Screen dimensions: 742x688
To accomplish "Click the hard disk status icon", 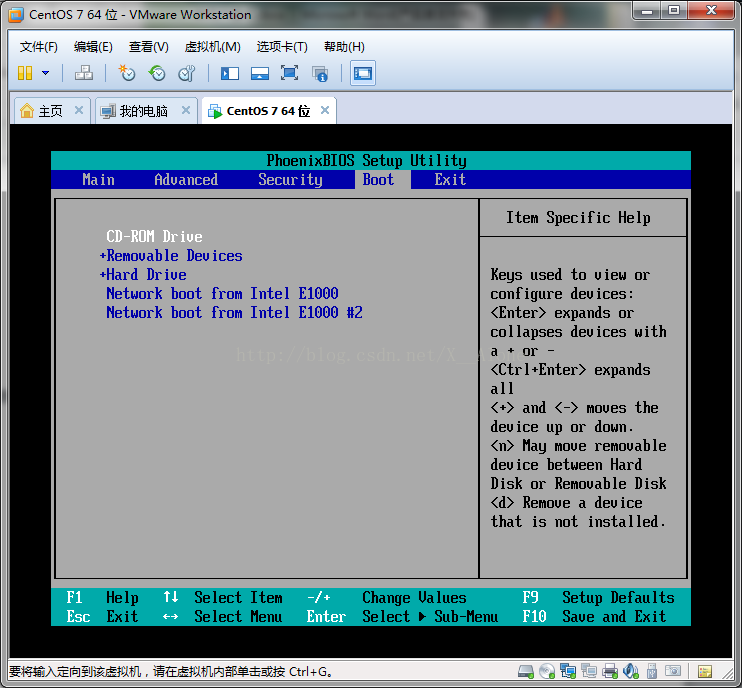I will click(526, 671).
